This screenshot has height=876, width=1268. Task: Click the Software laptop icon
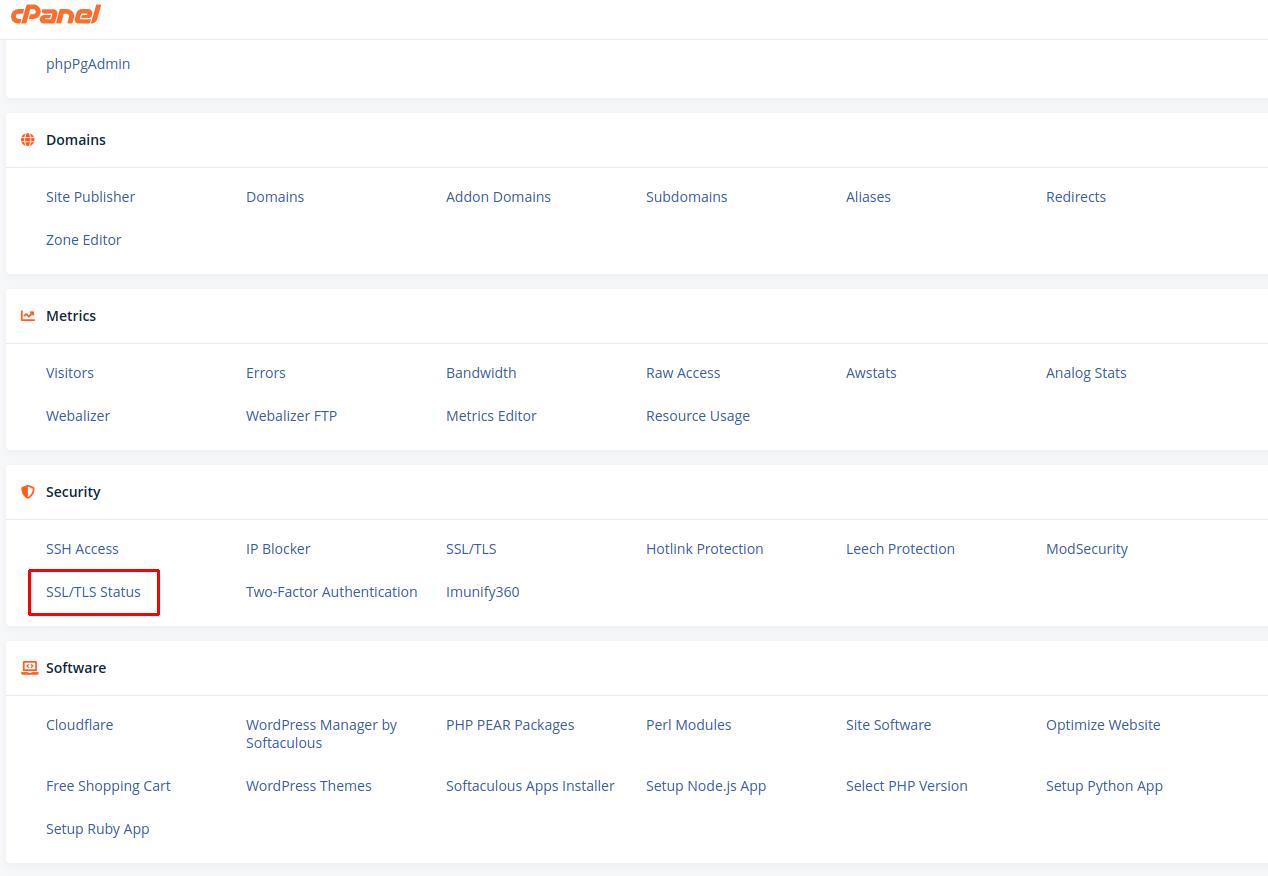click(x=28, y=668)
